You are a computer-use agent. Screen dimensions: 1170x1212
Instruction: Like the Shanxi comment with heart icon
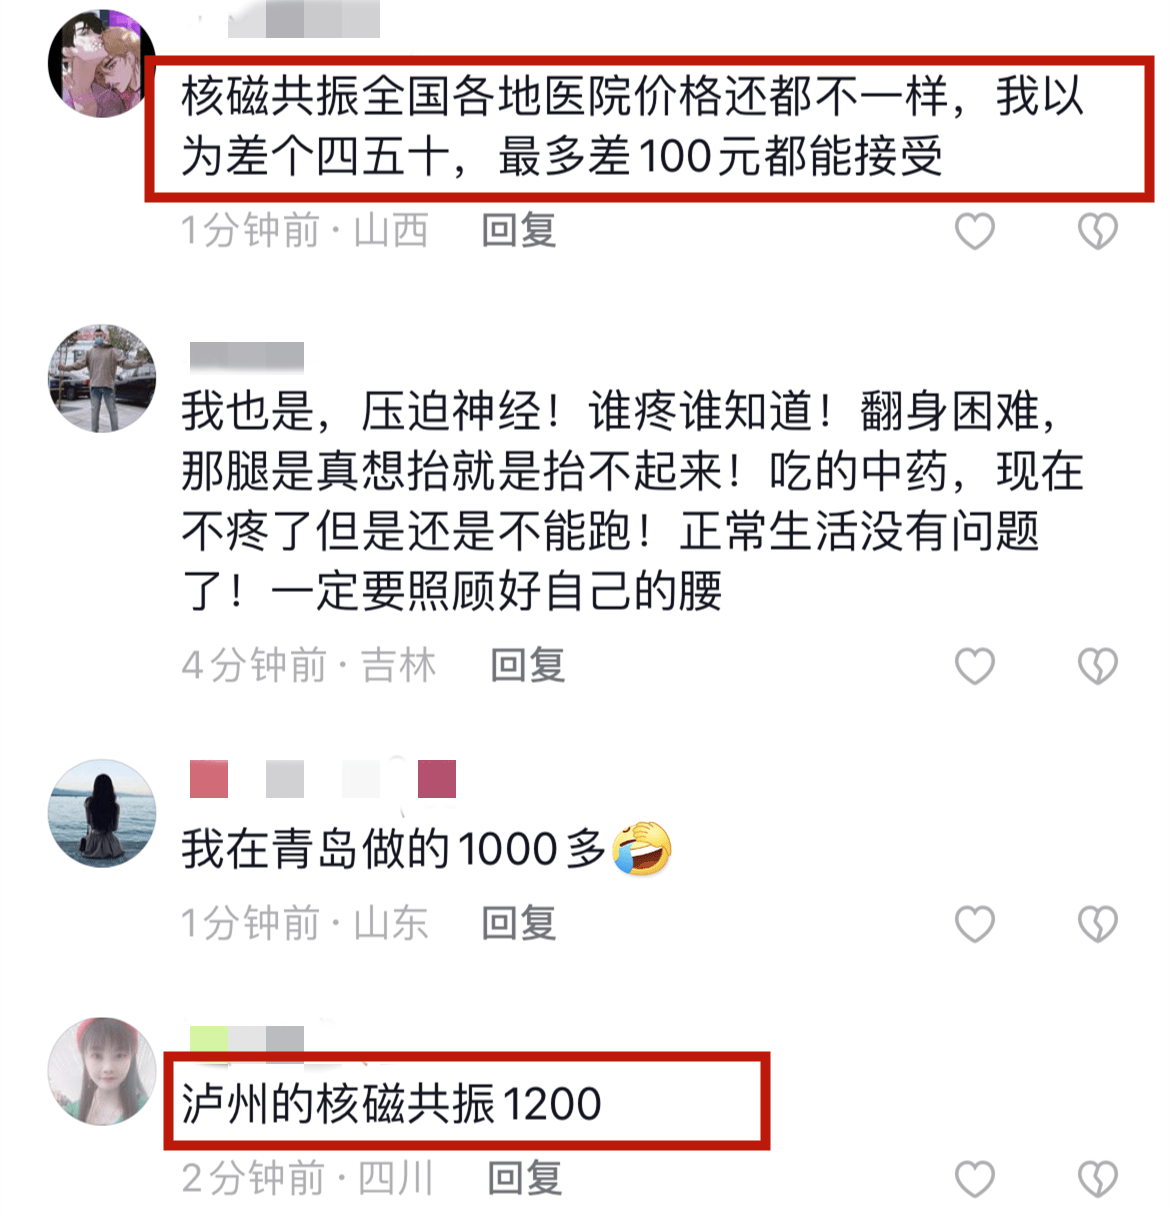[x=974, y=231]
